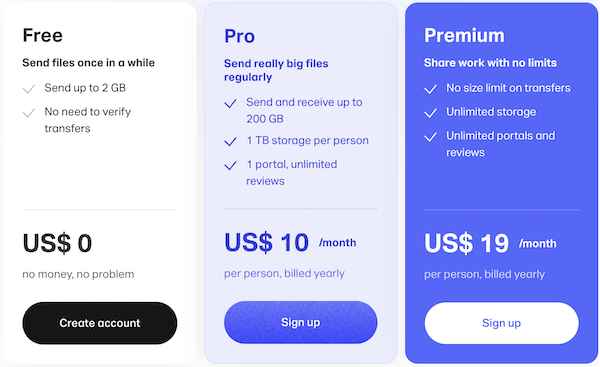Click checkmark beside No size limit on transfers
Image resolution: width=600 pixels, height=367 pixels.
click(x=430, y=89)
